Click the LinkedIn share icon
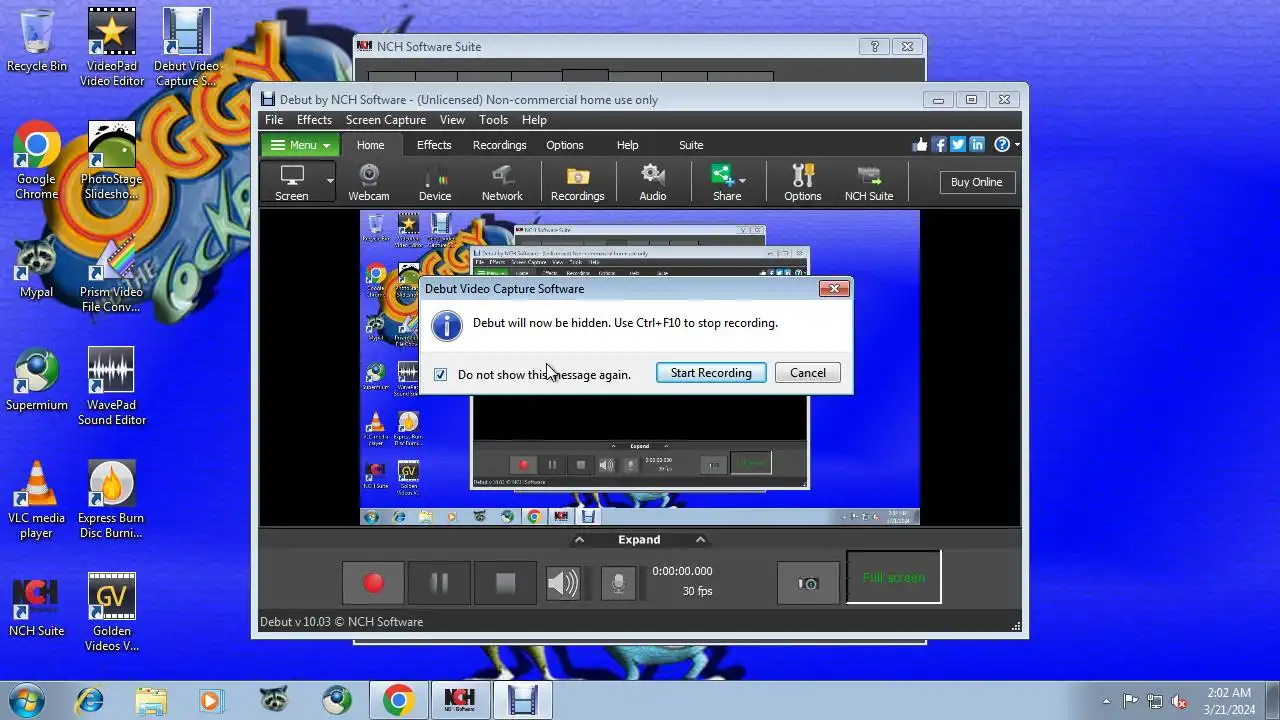The width and height of the screenshot is (1280, 720). (977, 145)
